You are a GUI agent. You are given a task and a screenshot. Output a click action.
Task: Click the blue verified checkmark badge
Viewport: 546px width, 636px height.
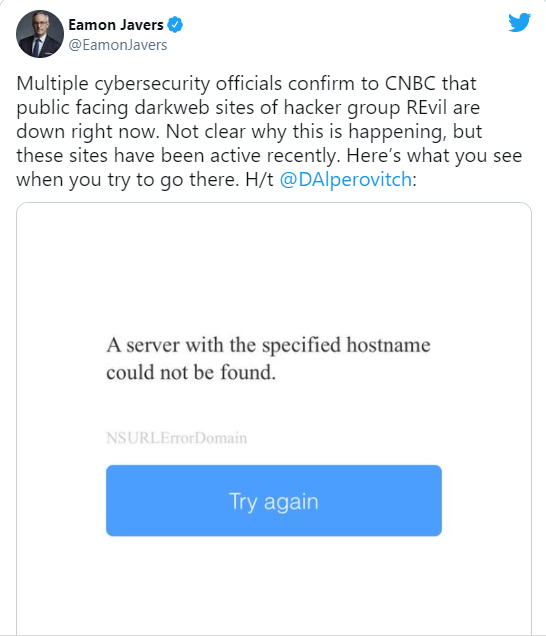click(x=175, y=25)
